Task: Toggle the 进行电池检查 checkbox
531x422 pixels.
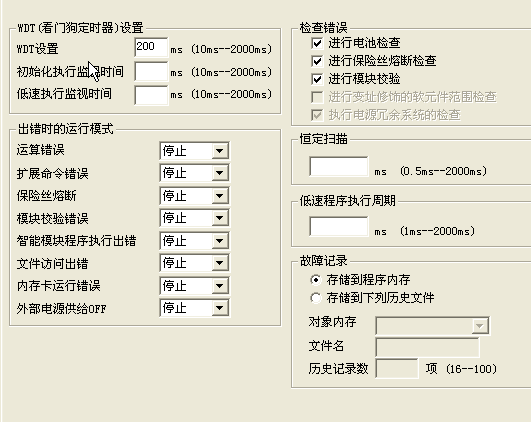Action: click(x=317, y=43)
